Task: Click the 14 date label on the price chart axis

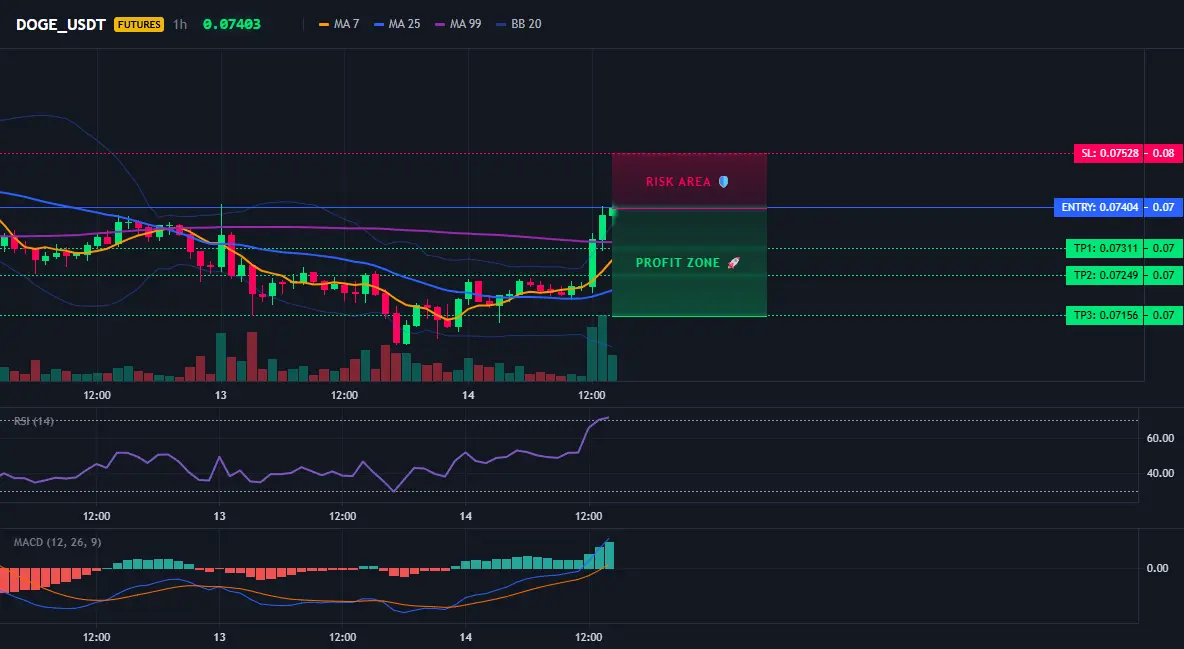Action: 468,395
